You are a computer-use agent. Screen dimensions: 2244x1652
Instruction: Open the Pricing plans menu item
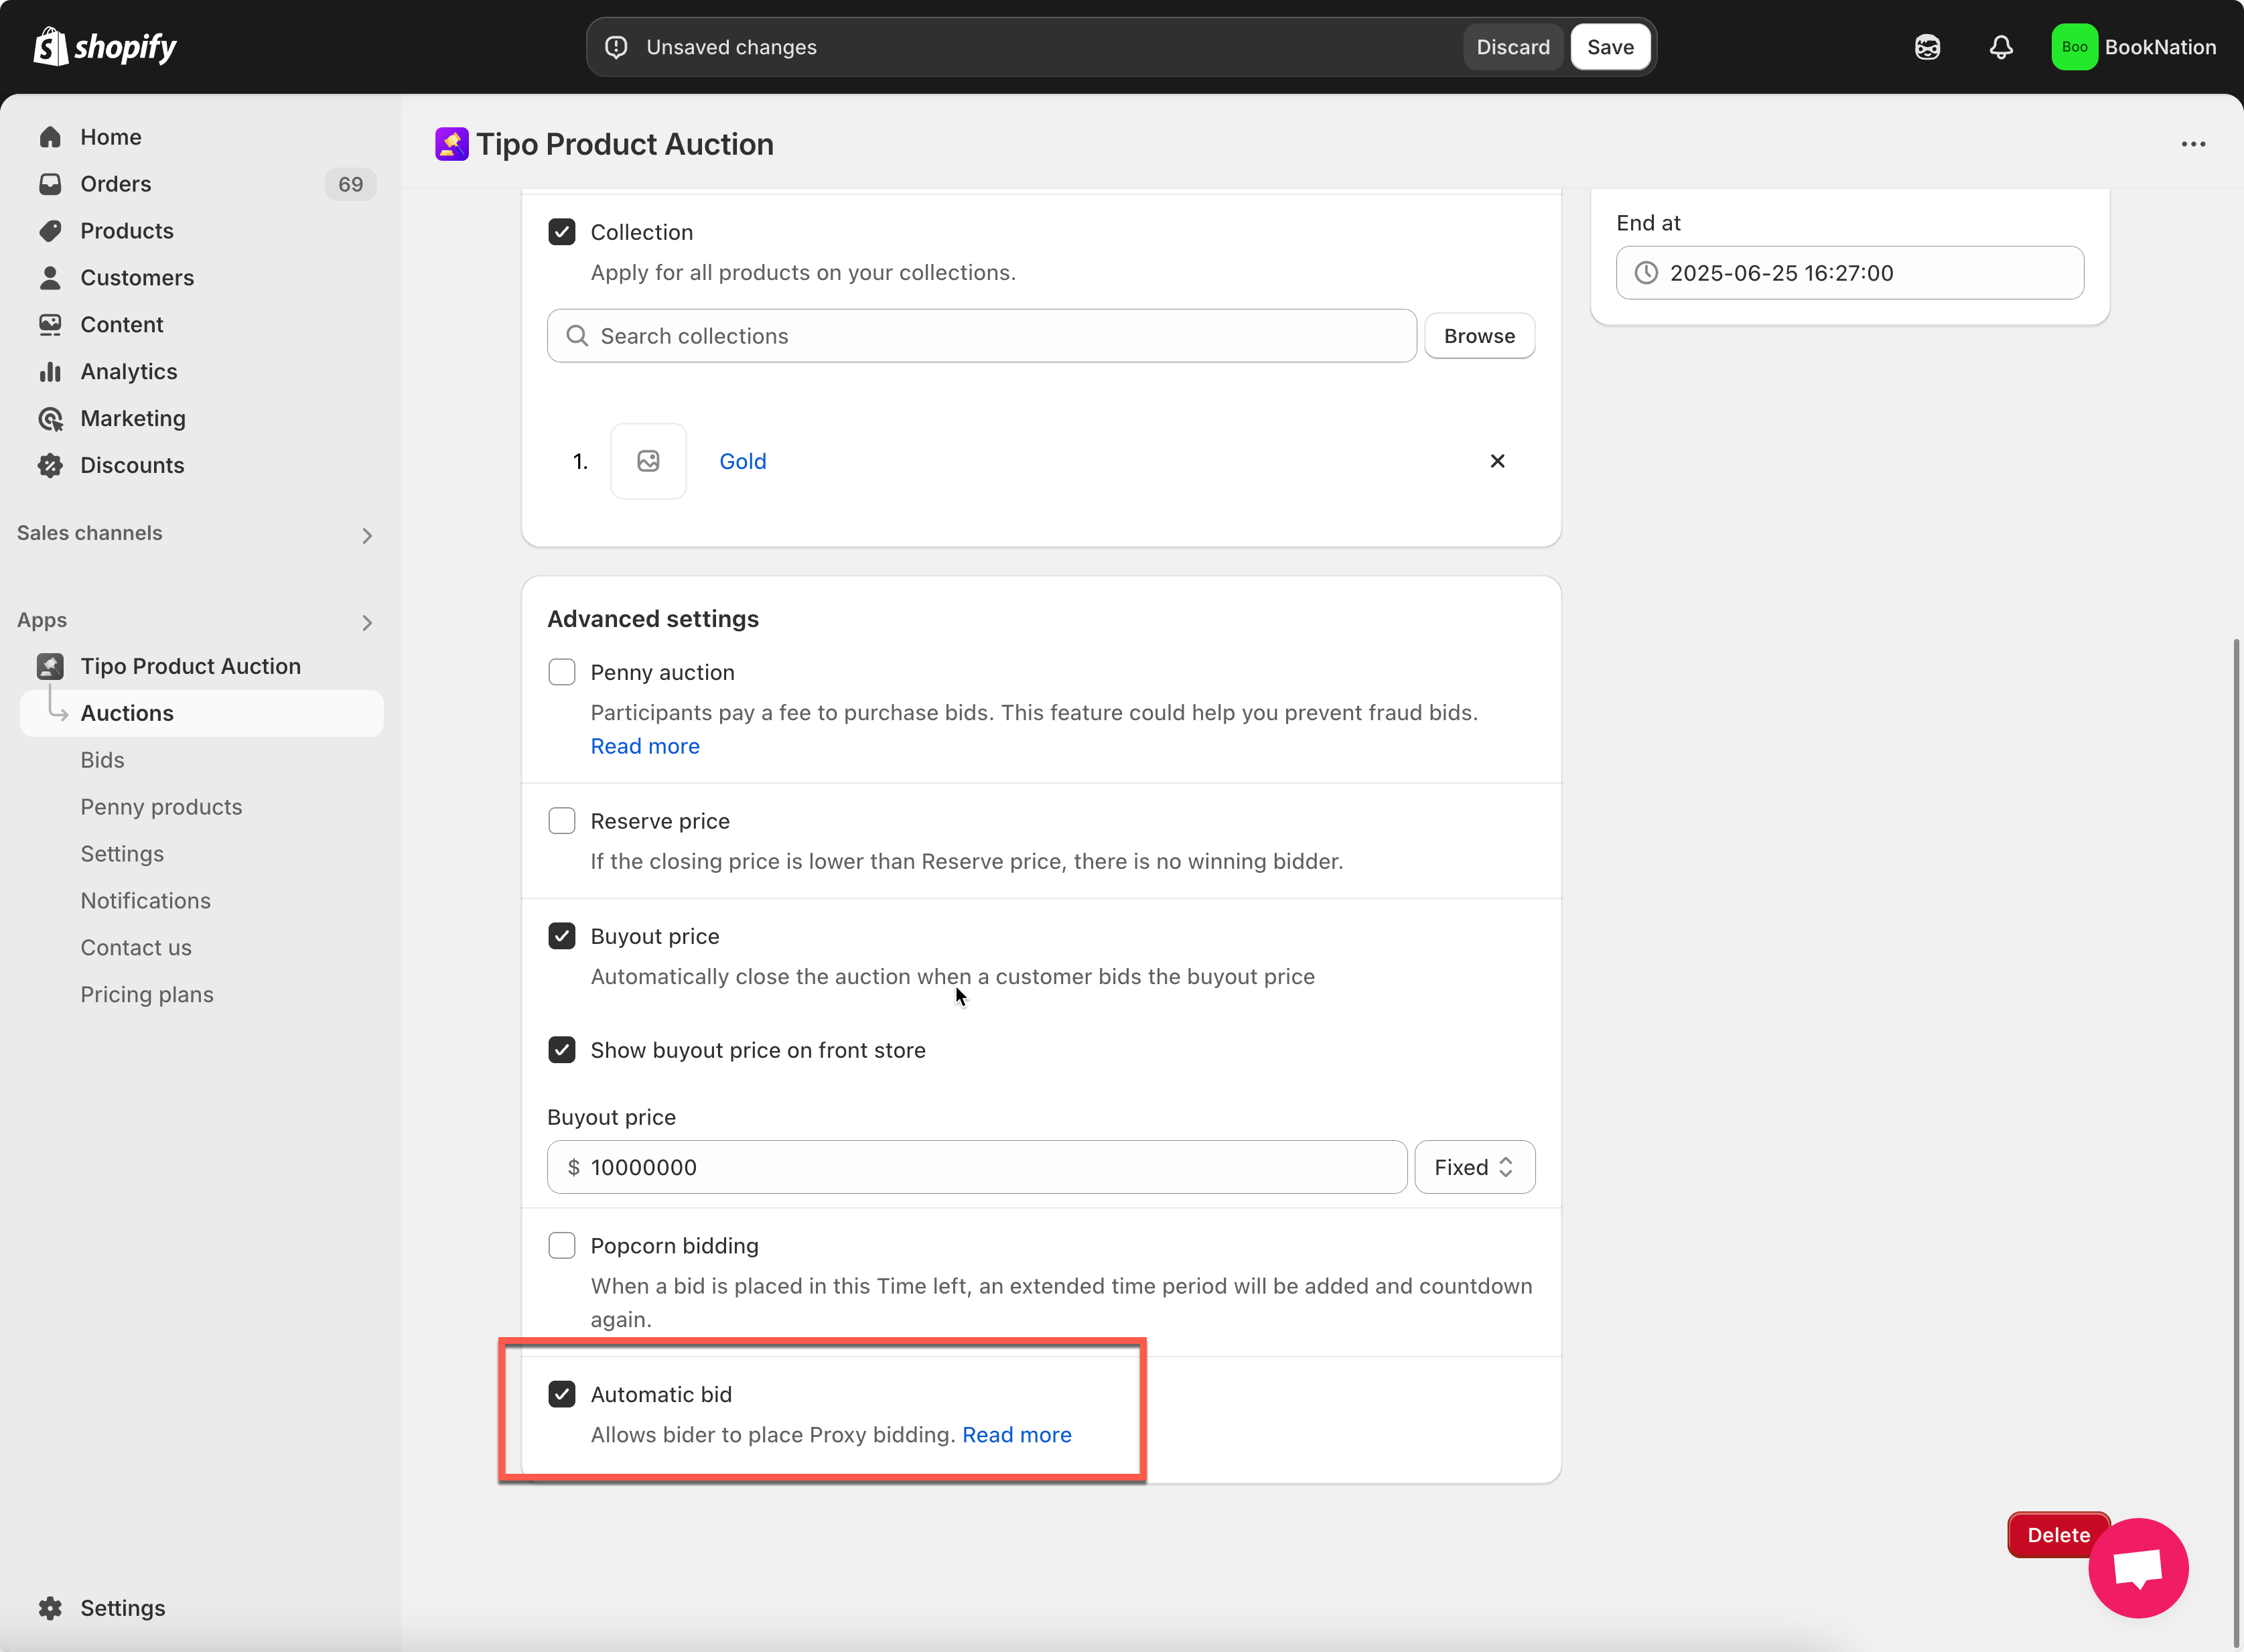[x=147, y=994]
